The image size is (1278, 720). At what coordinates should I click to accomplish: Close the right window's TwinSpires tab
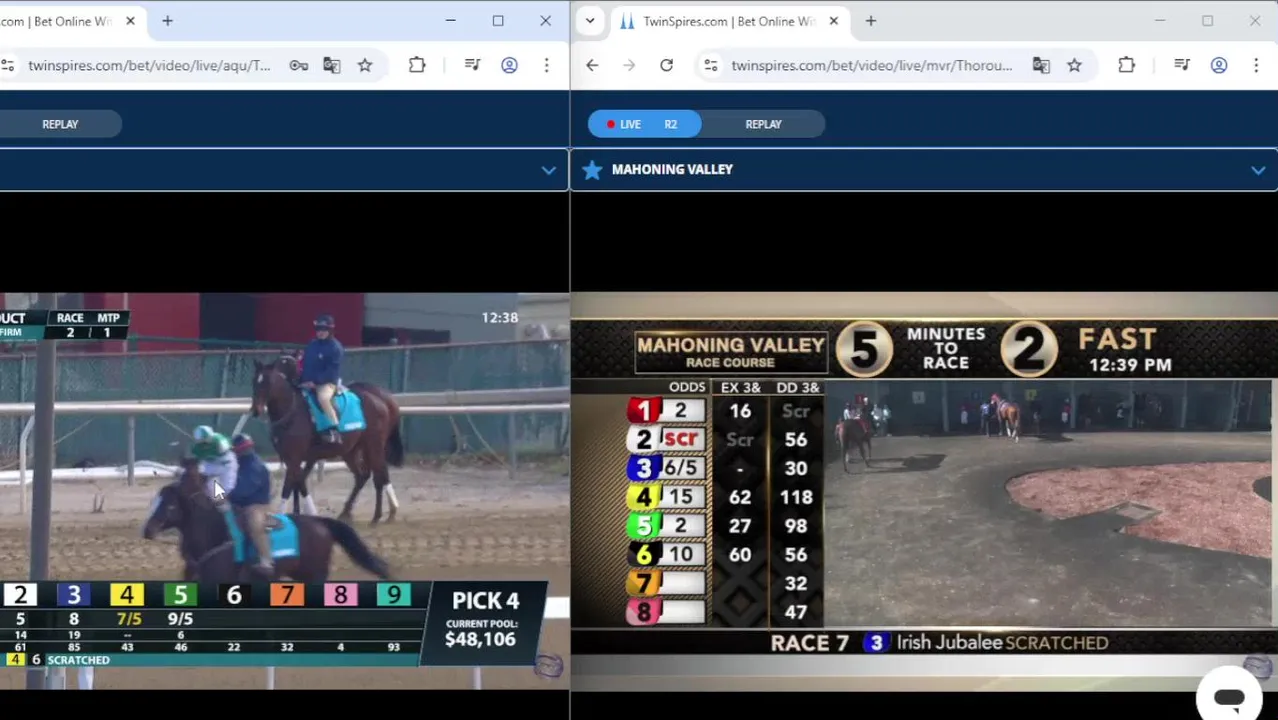pyautogui.click(x=833, y=21)
